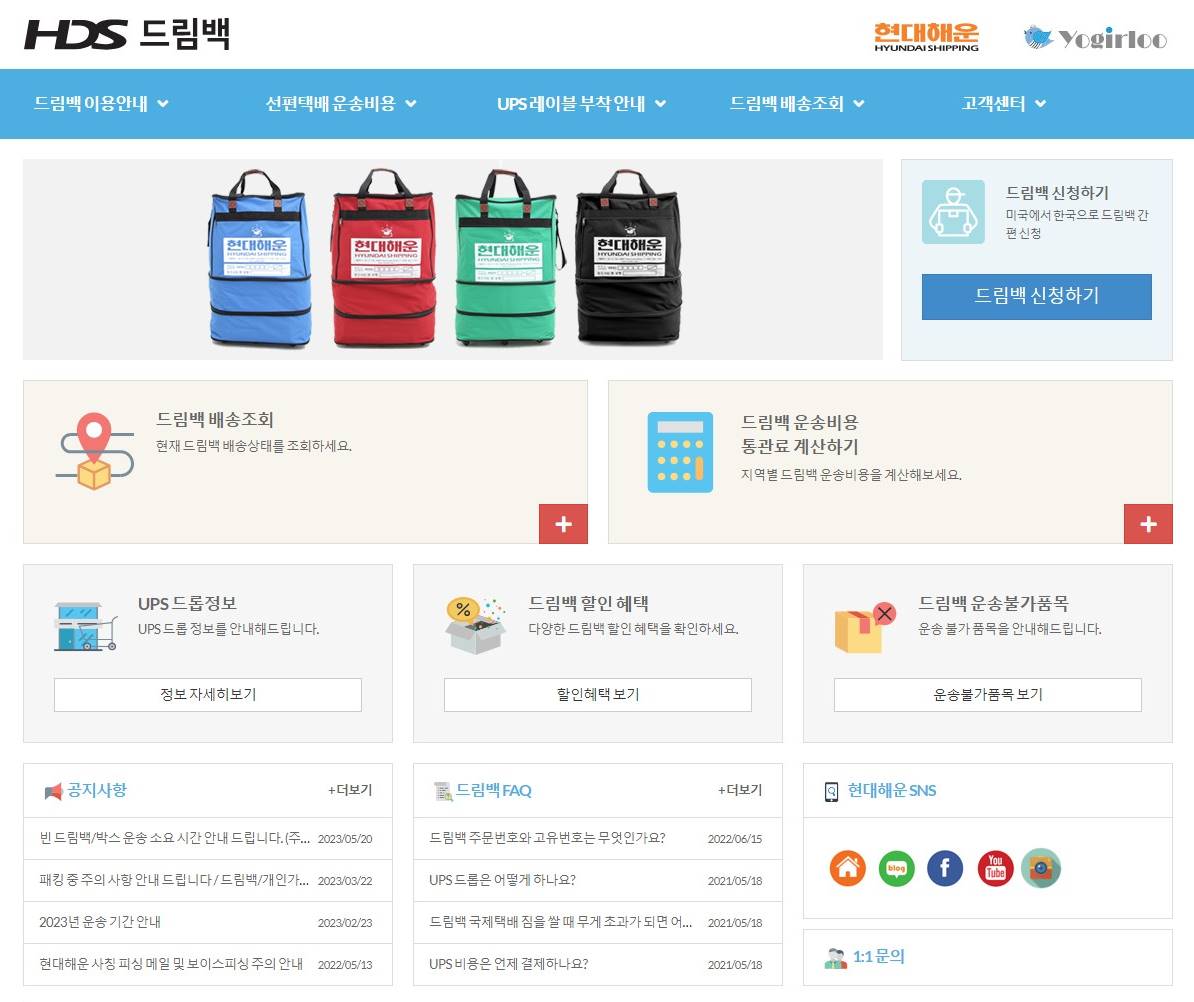Click the 현대해운 SNS panel title
Screen dimensions: 1194x1002
892,790
